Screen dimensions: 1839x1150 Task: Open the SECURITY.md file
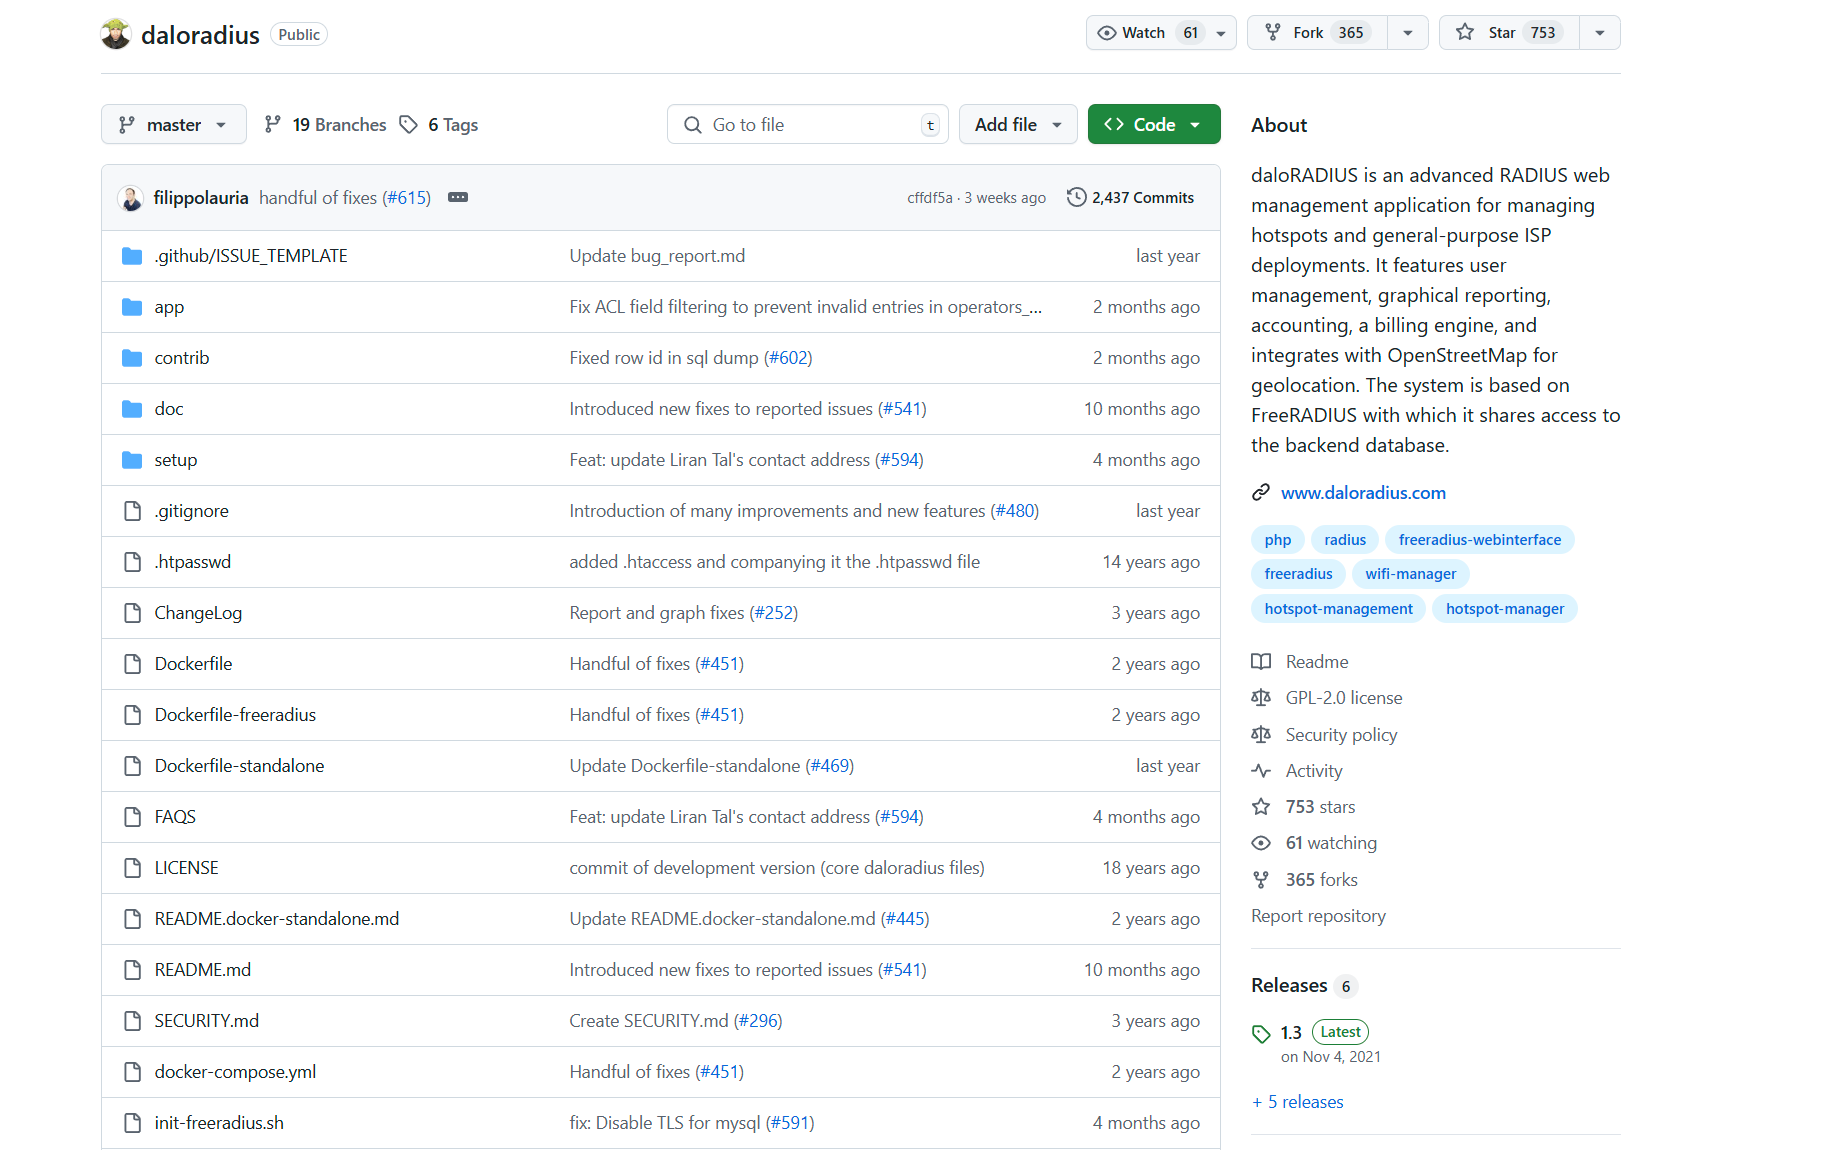tap(207, 1021)
